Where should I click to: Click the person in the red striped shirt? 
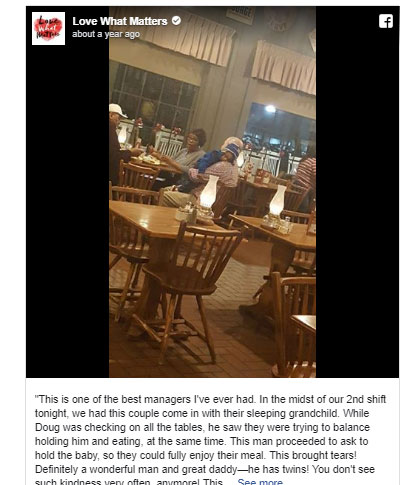click(x=305, y=177)
